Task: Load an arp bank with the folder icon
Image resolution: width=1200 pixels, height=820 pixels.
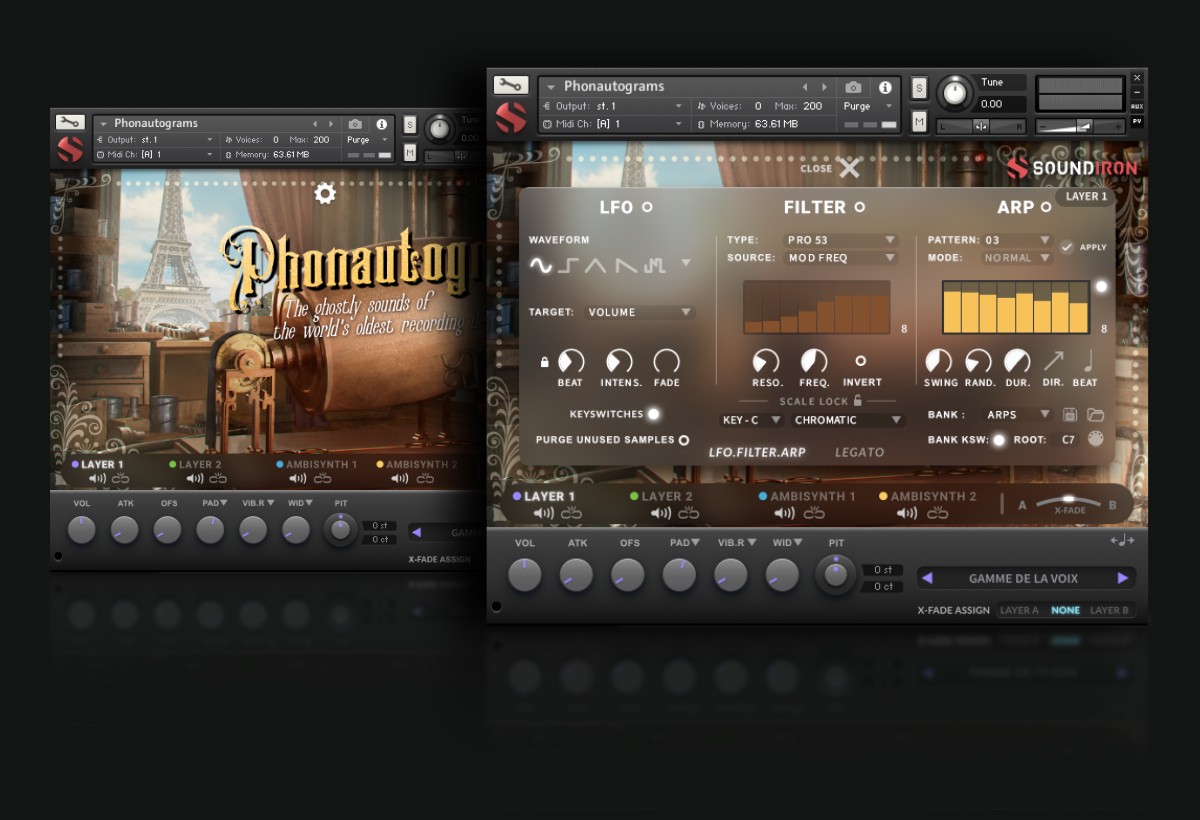Action: 1095,414
